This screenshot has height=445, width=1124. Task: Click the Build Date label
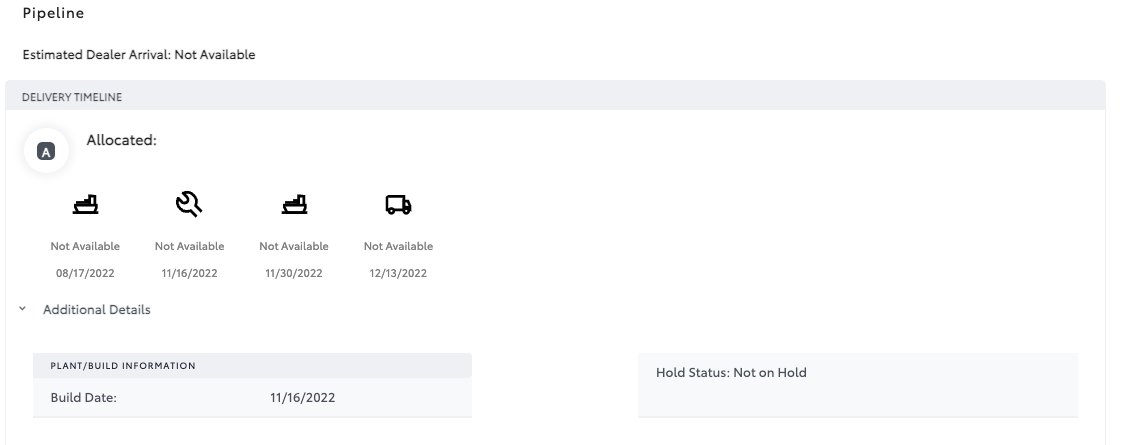[x=84, y=398]
